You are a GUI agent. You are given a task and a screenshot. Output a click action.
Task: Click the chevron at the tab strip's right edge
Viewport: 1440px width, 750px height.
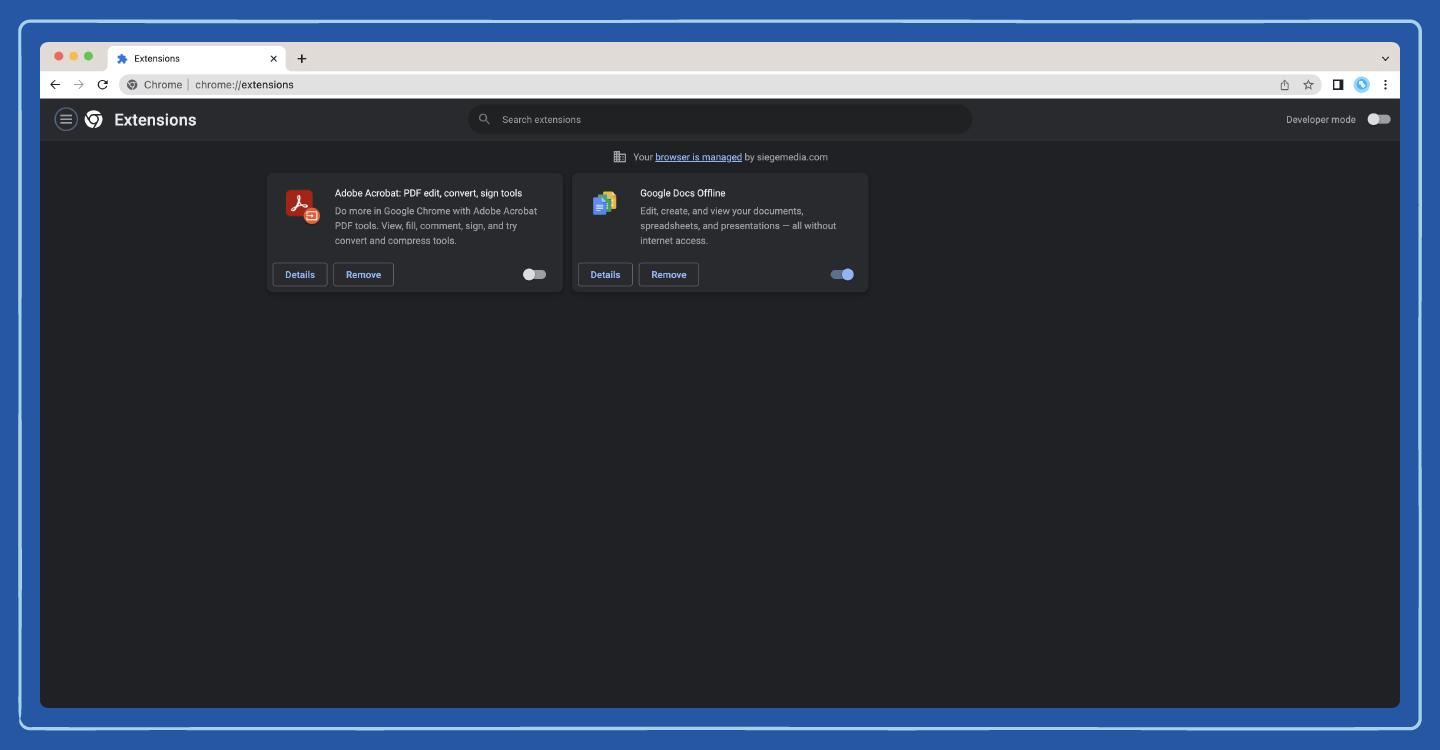click(1385, 58)
